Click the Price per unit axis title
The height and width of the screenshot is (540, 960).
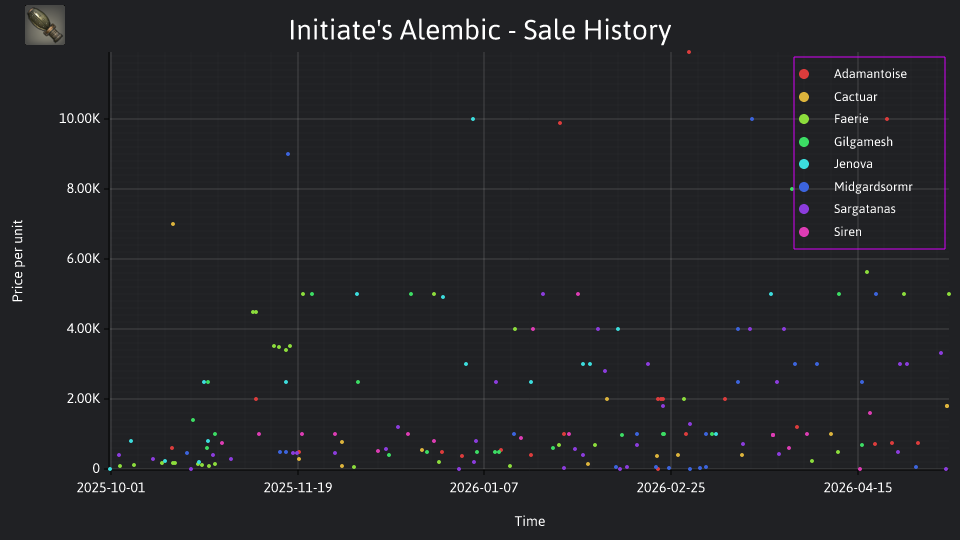point(18,261)
